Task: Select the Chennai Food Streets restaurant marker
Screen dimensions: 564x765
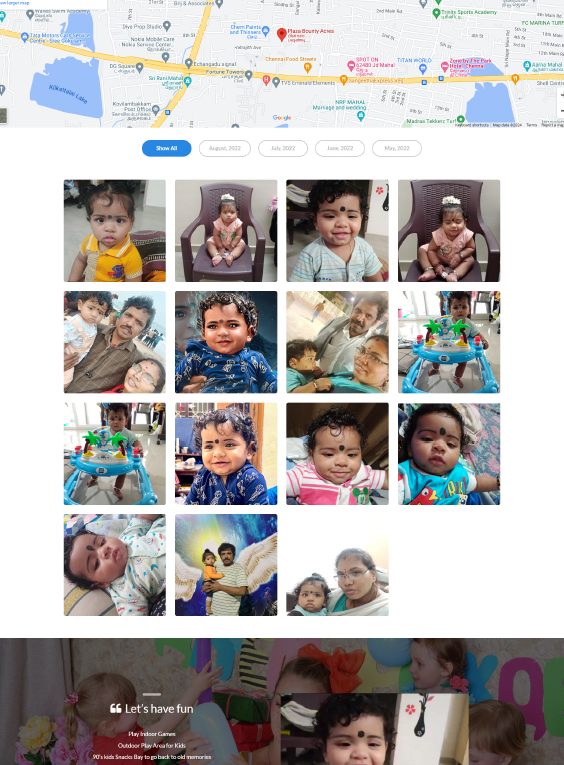Action: (x=307, y=68)
